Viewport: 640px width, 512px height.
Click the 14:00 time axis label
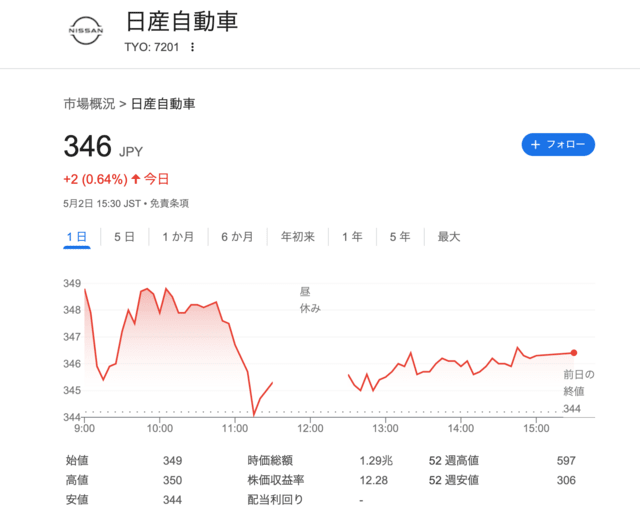[x=461, y=429]
